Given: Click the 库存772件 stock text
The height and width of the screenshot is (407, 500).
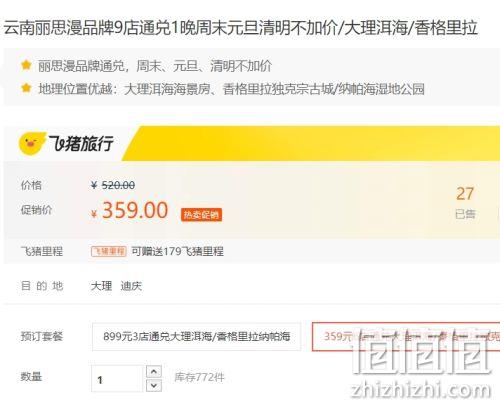Looking at the screenshot, I should point(199,377).
